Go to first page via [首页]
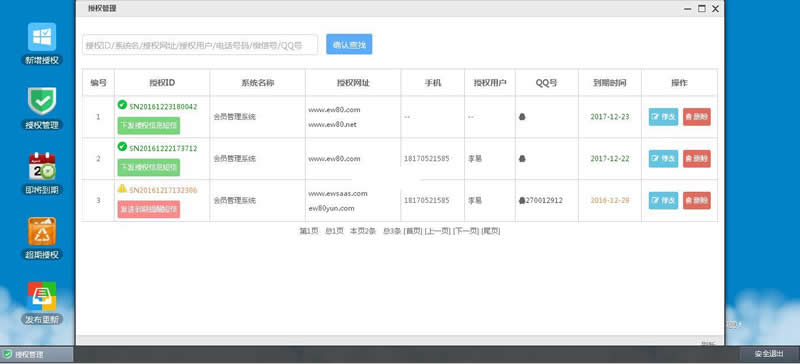The width and height of the screenshot is (800, 364). coord(413,231)
